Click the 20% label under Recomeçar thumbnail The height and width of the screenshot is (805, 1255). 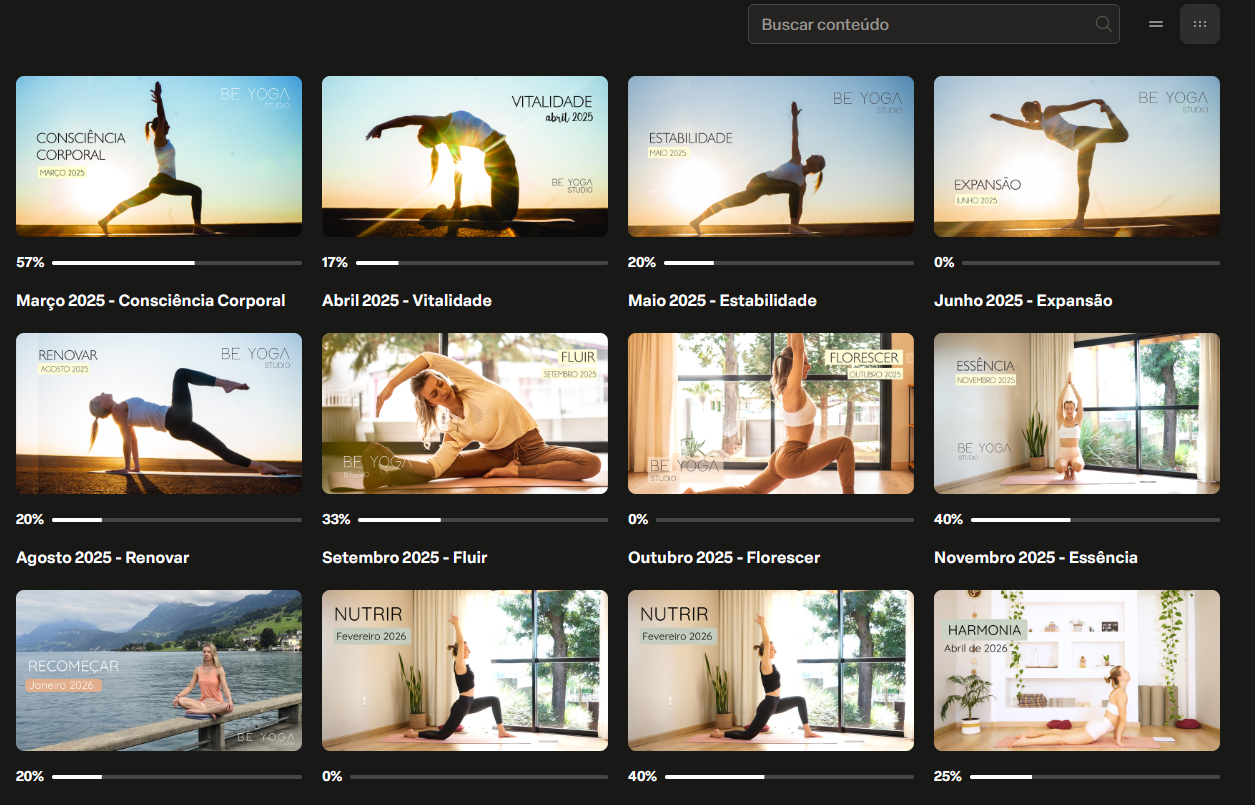coord(30,777)
